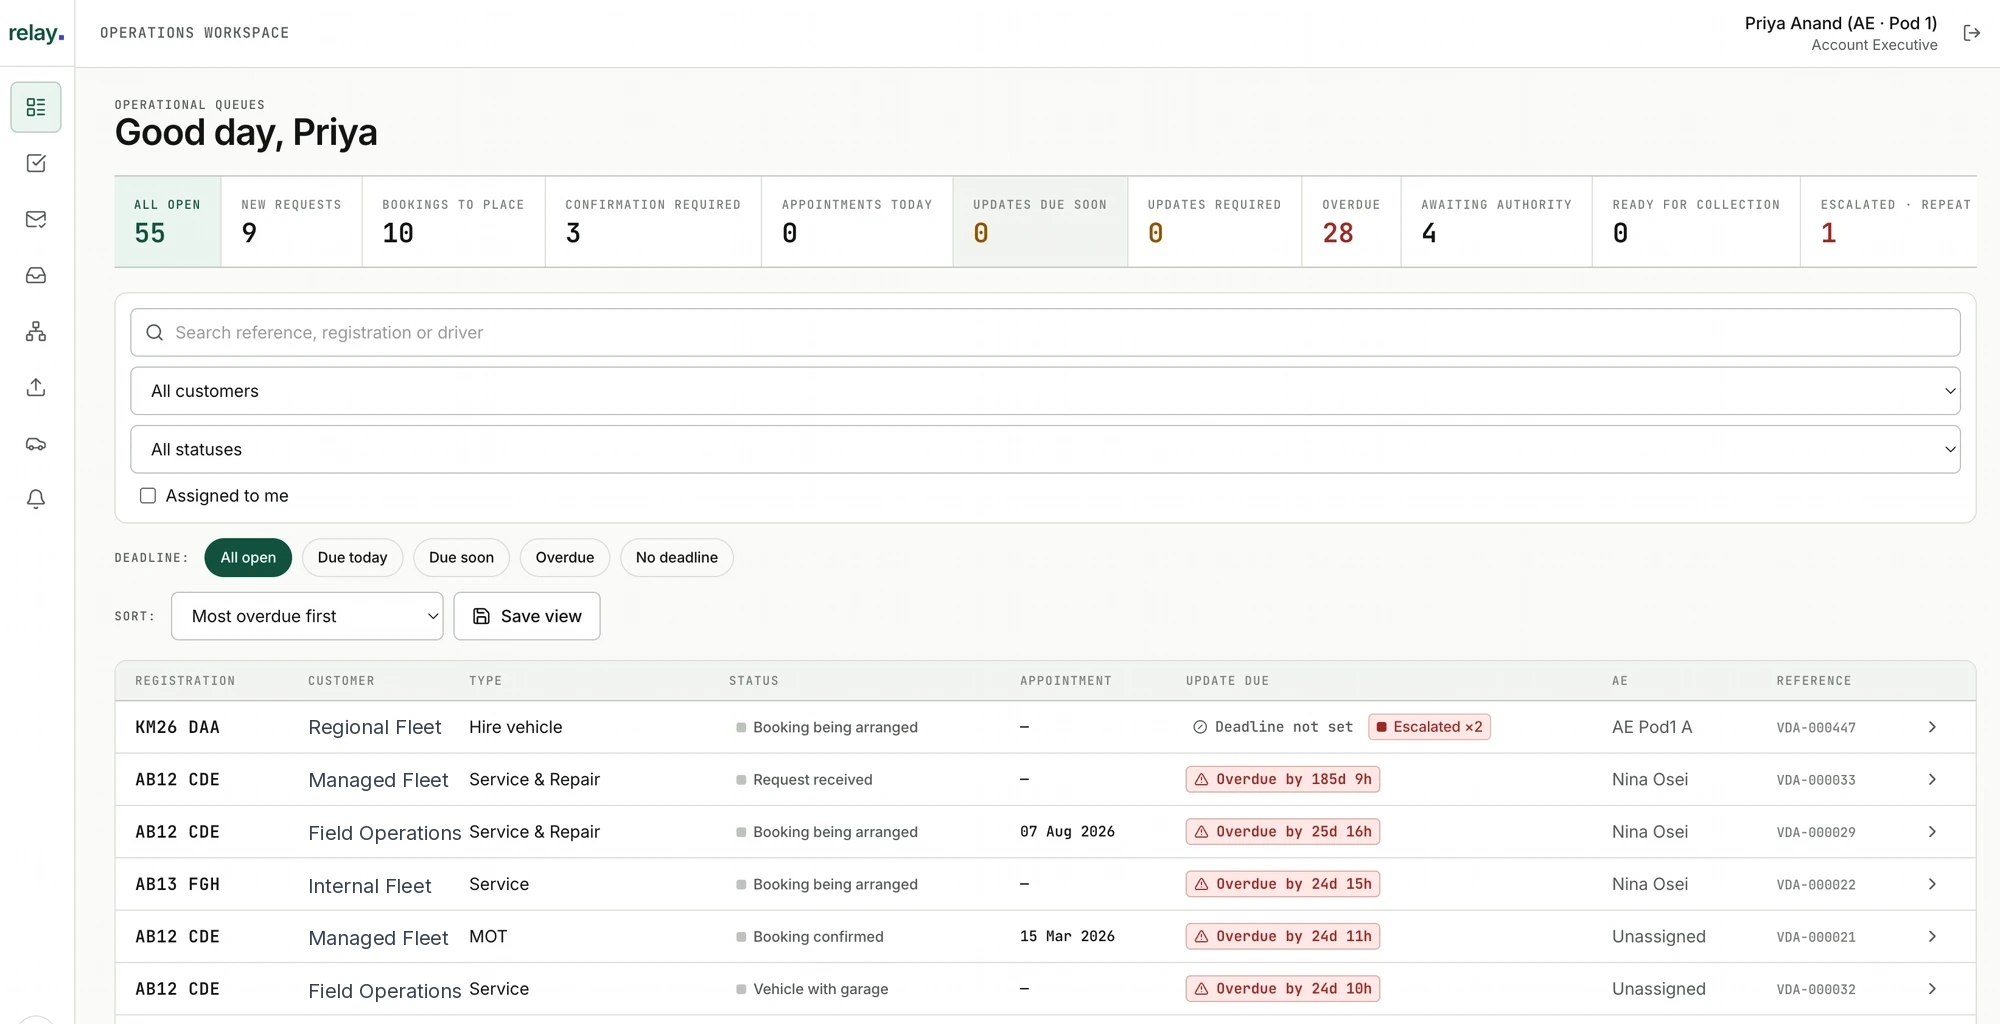
Task: Select the Overdue deadline filter chip
Action: (565, 558)
